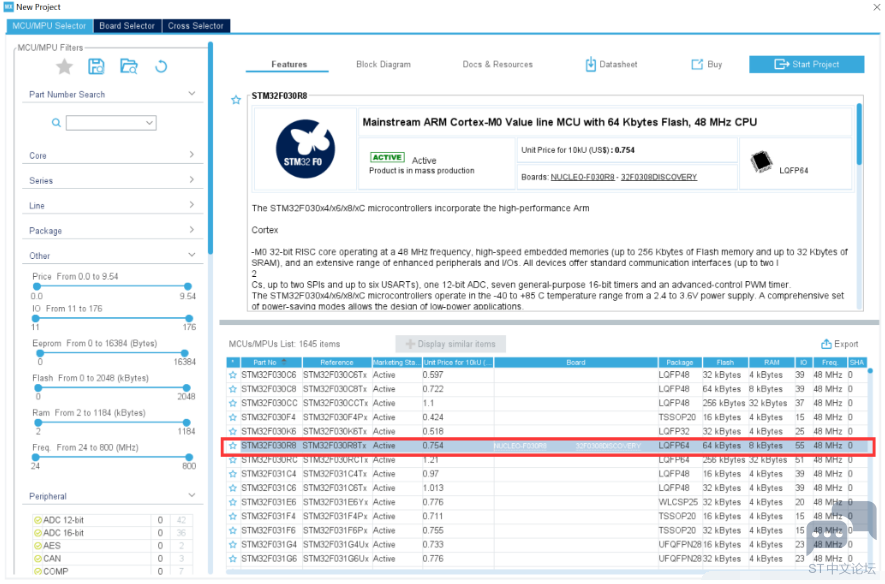Click the IO minimum slider handle
This screenshot has height=584, width=885.
(37, 319)
